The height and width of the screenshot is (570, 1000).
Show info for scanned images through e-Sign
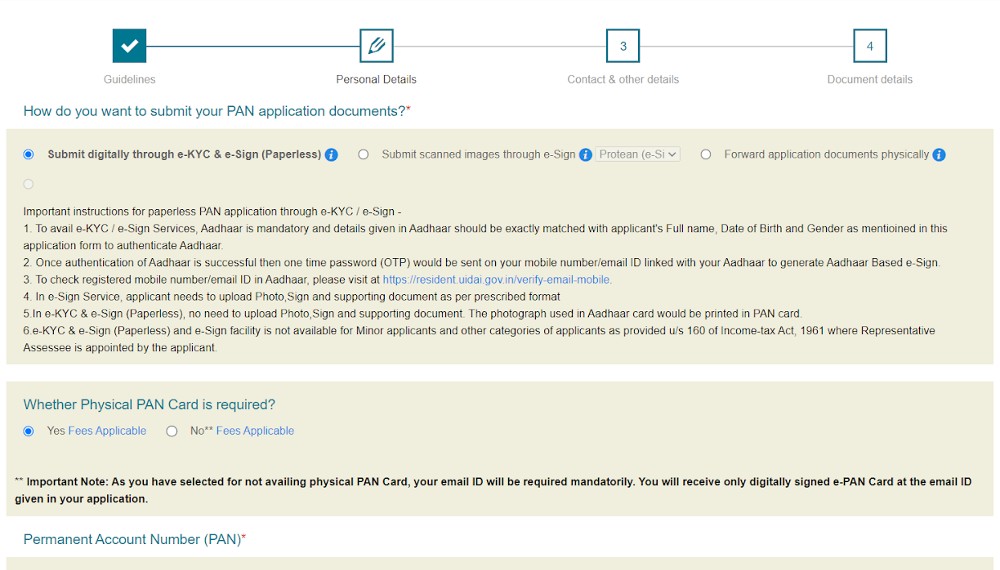[x=585, y=155]
